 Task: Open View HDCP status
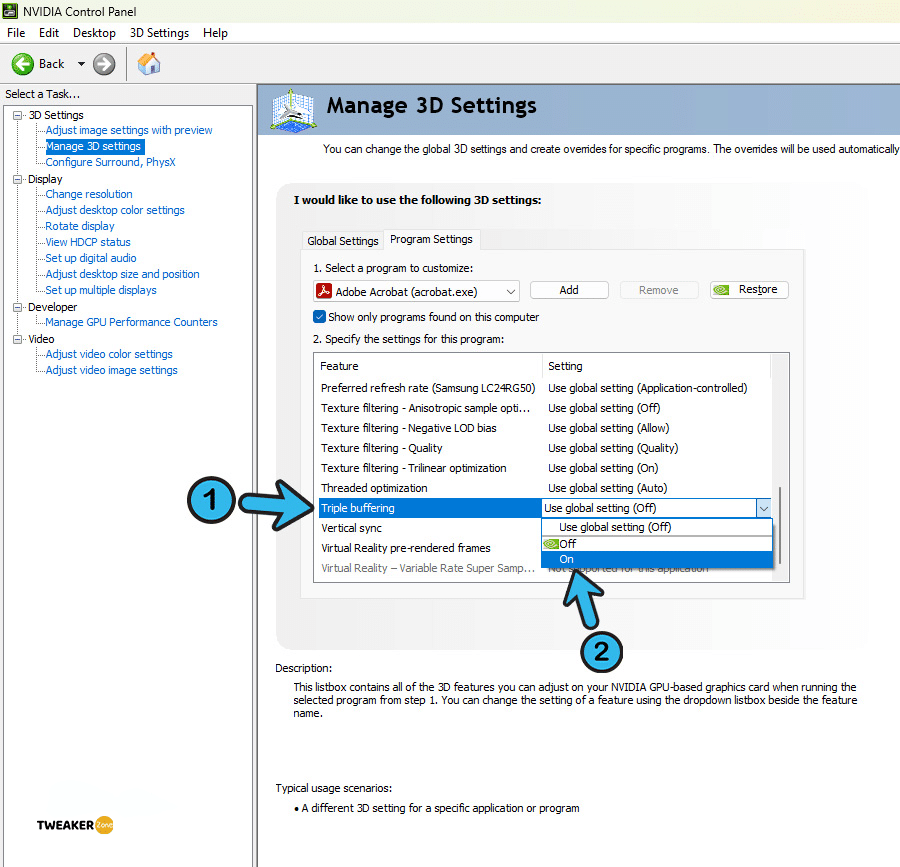pyautogui.click(x=88, y=242)
